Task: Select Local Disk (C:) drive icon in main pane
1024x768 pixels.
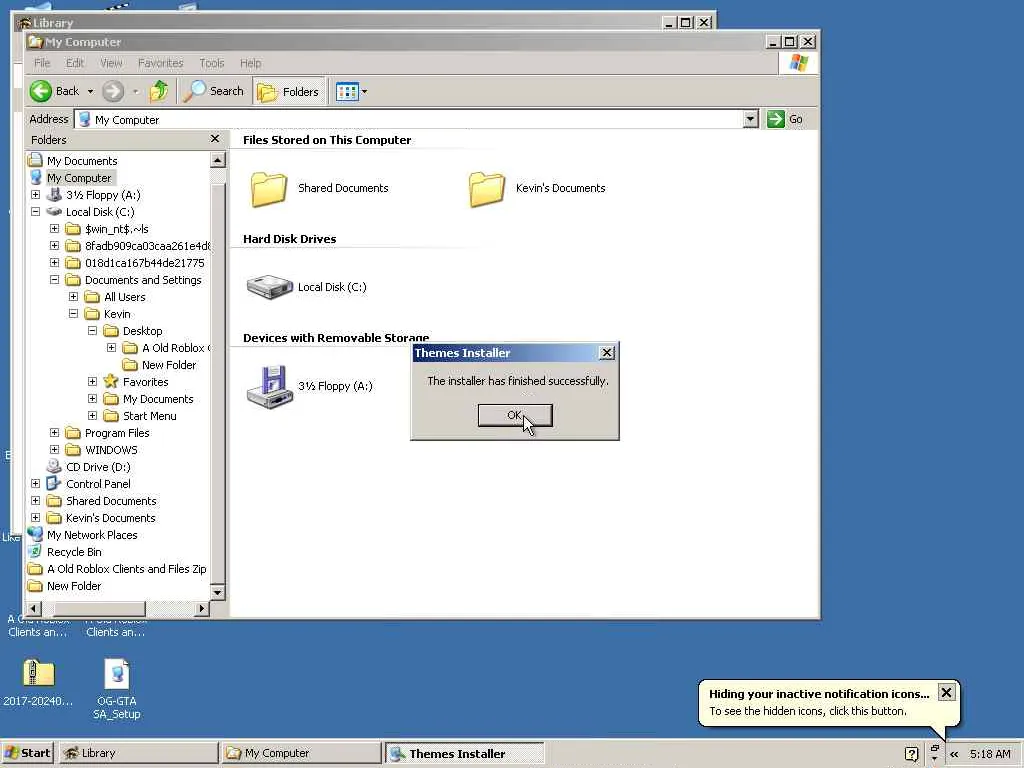Action: click(x=269, y=287)
